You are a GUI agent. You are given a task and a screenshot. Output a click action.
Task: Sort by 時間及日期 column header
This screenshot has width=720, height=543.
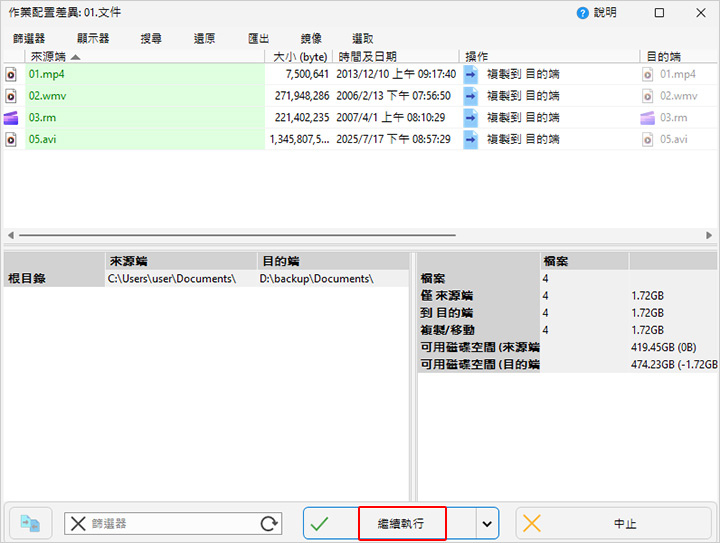click(x=396, y=56)
